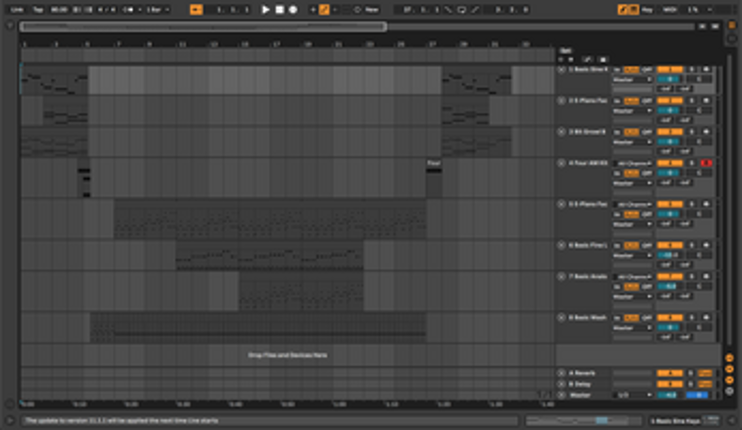The image size is (742, 430).
Task: Toggle the MIDI map mode switch
Action: [669, 9]
